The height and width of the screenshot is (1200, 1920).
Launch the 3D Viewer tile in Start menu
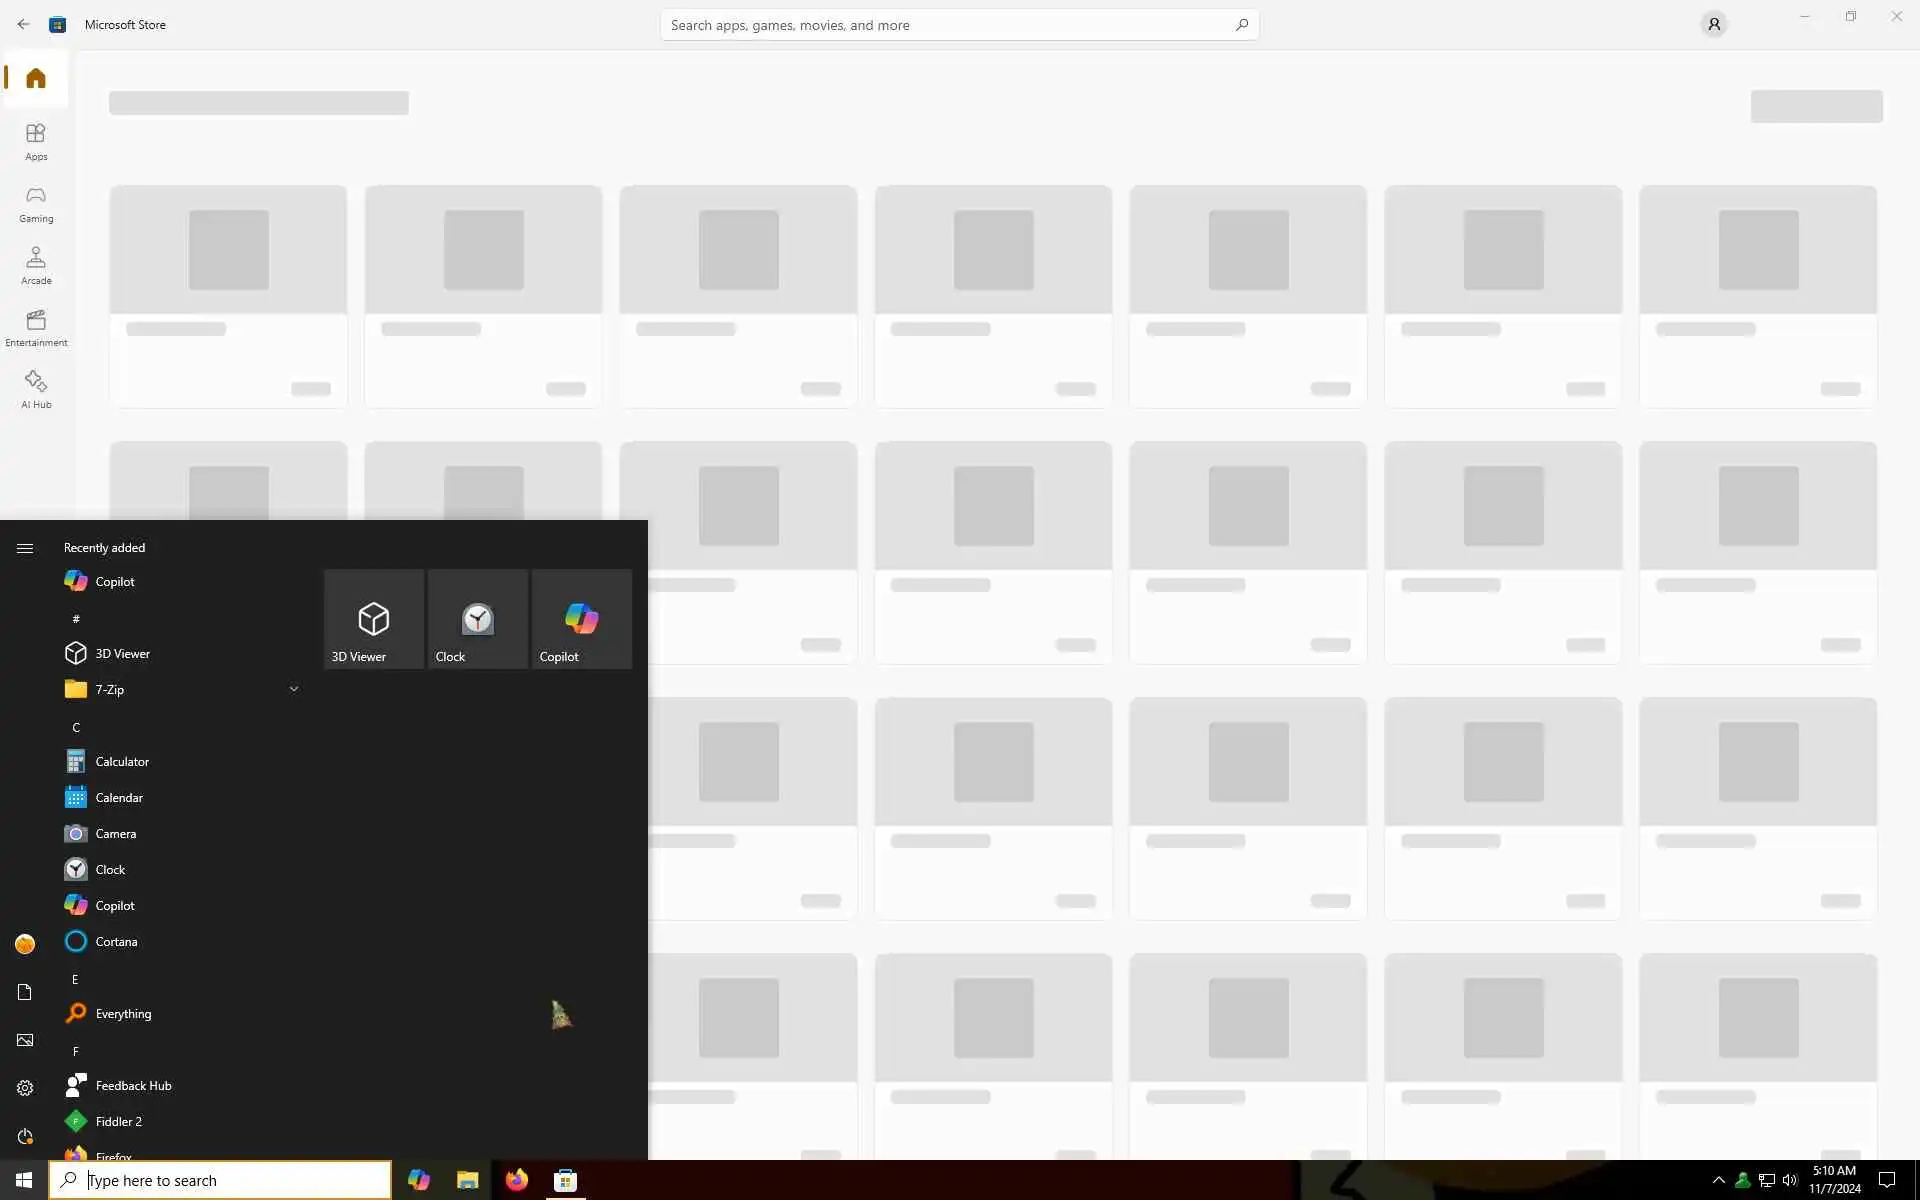[373, 619]
